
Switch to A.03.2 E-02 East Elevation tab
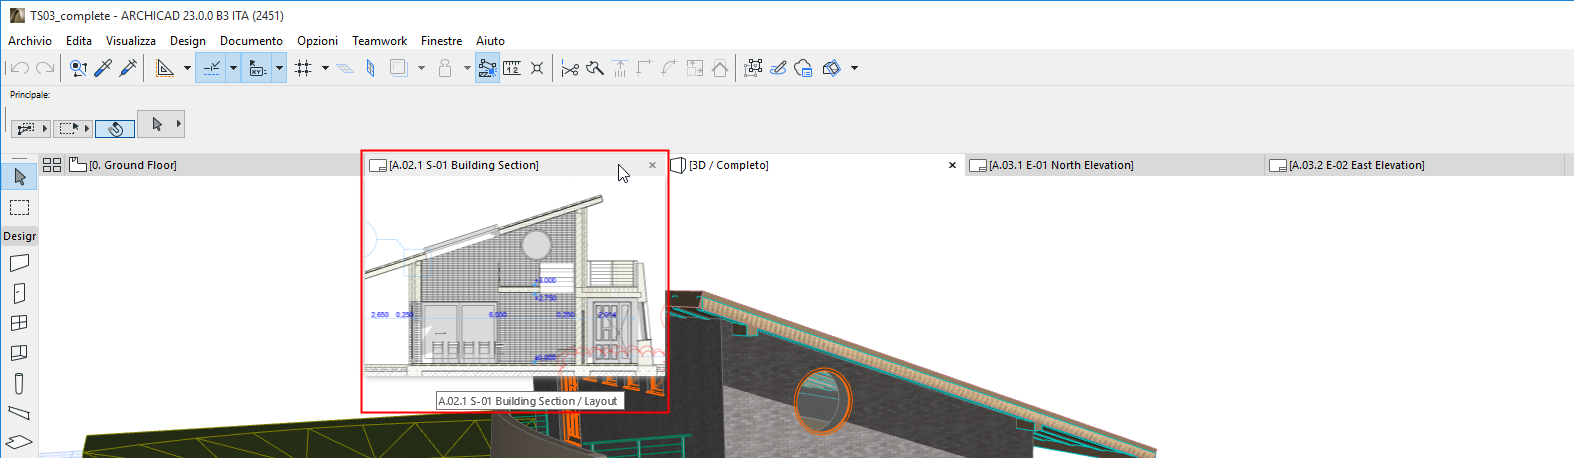tap(1414, 165)
